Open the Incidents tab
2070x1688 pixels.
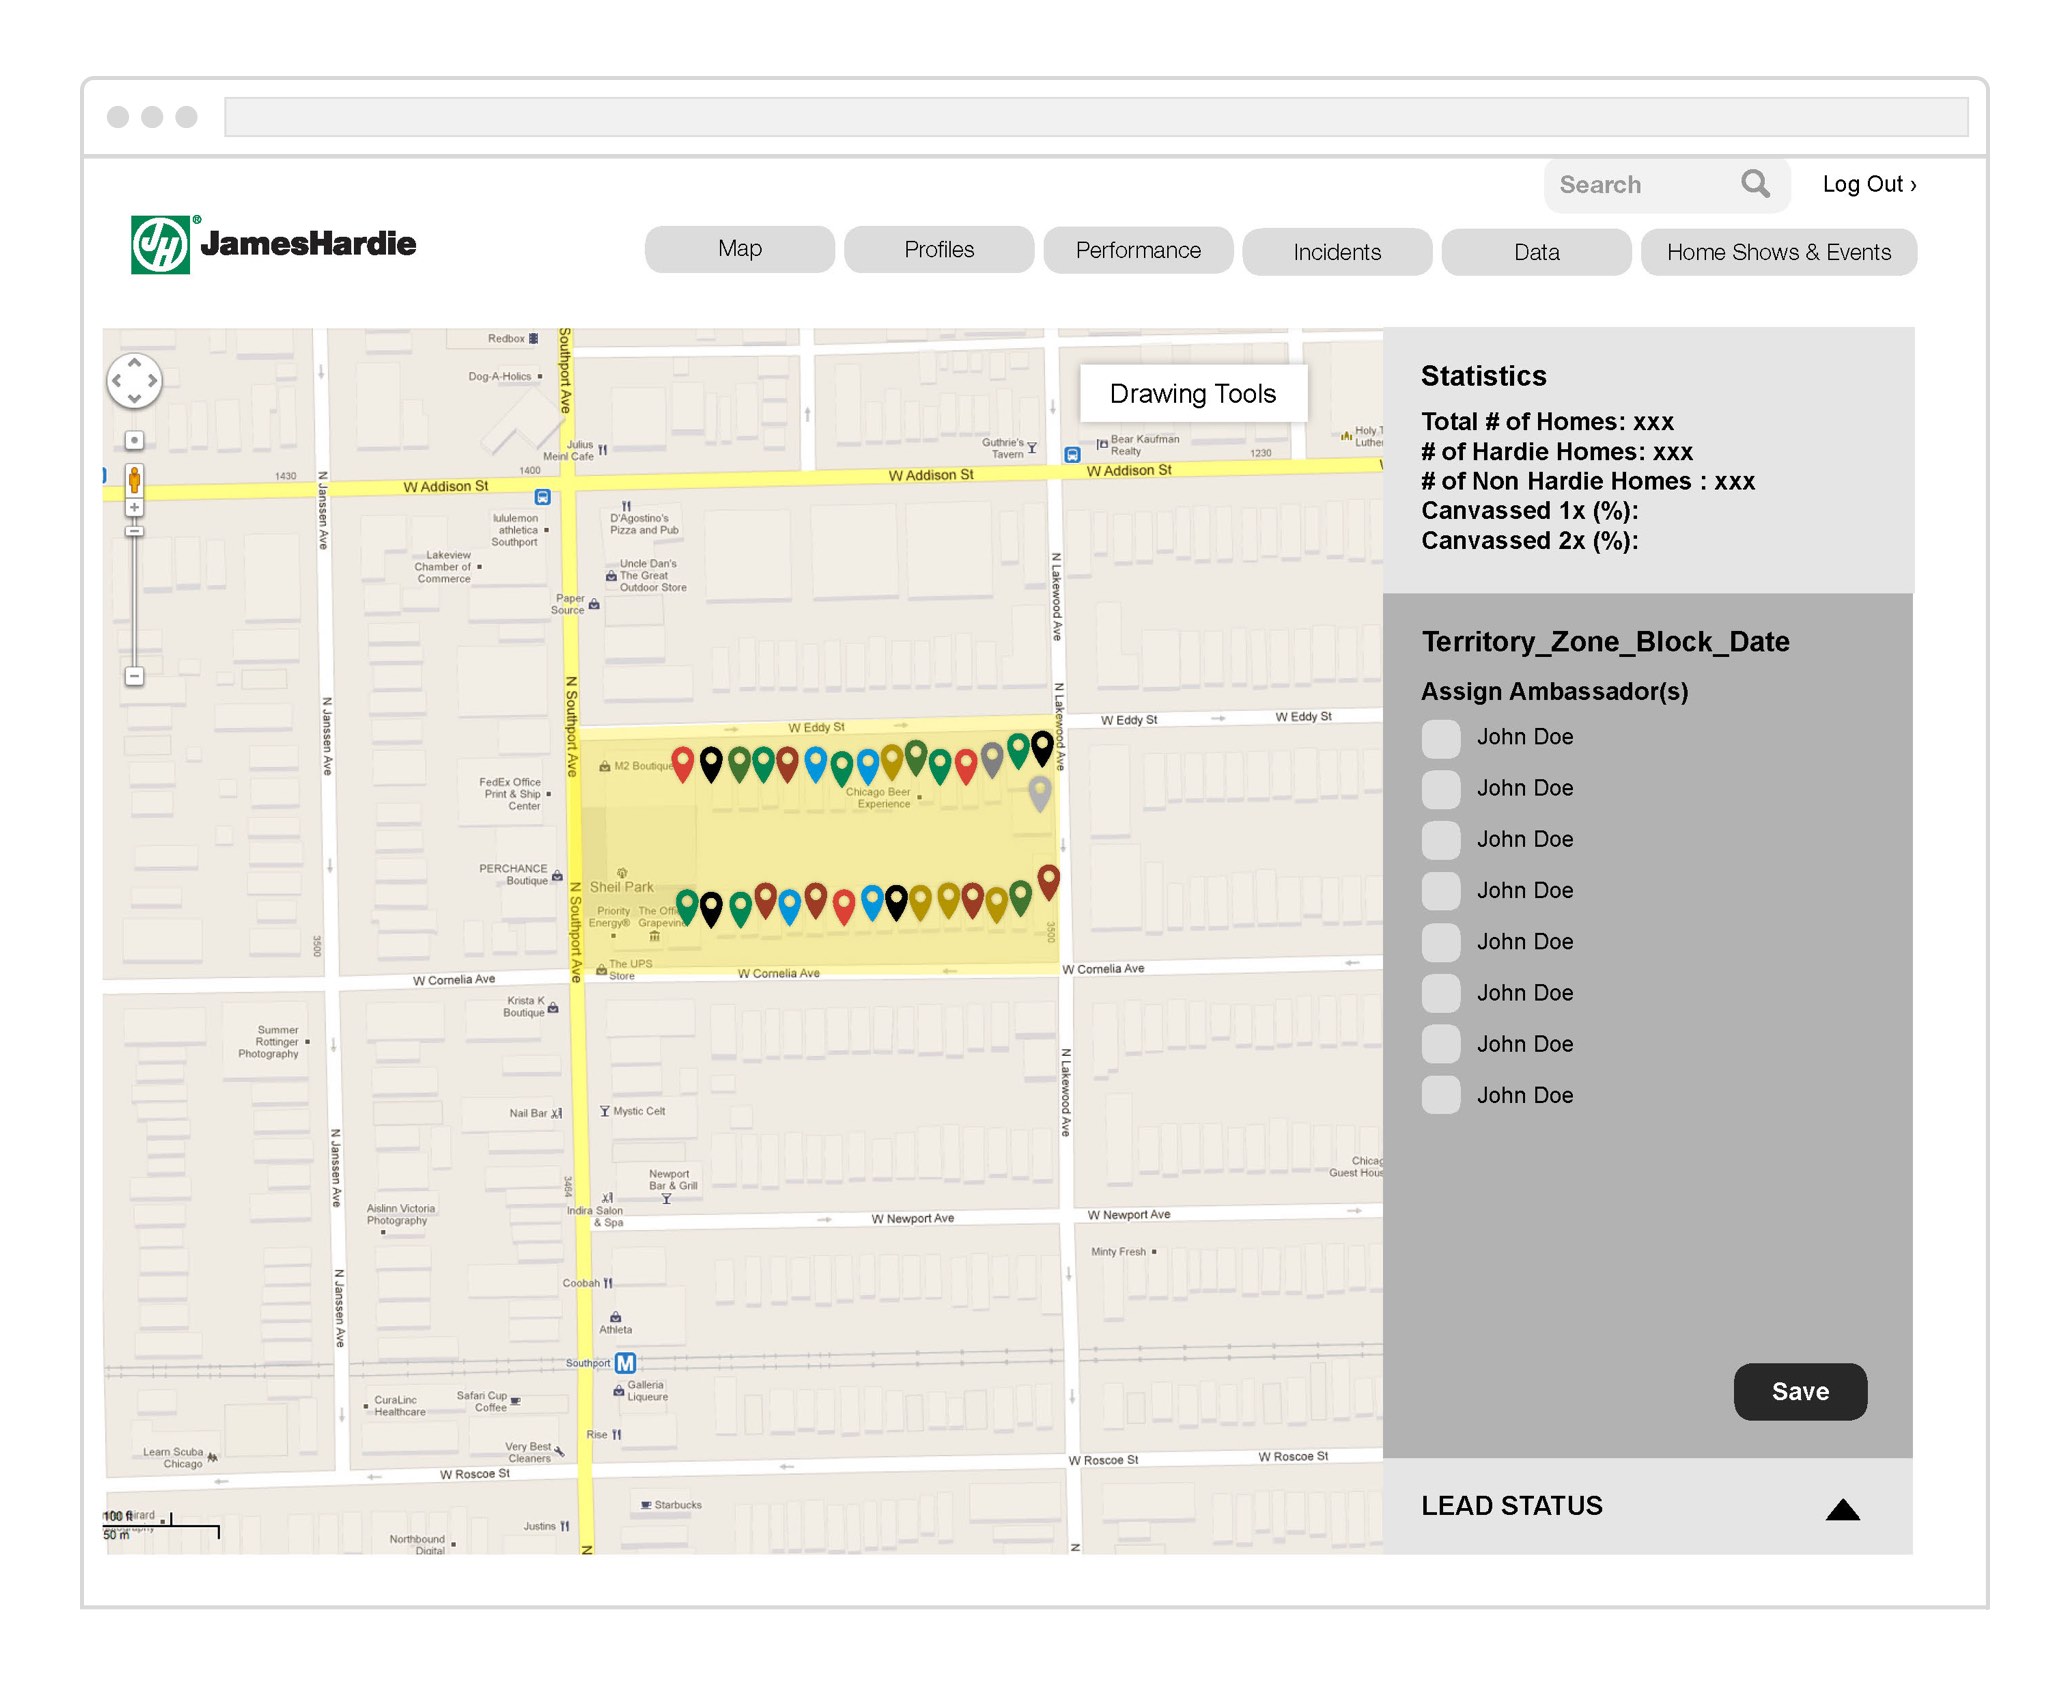coord(1337,252)
